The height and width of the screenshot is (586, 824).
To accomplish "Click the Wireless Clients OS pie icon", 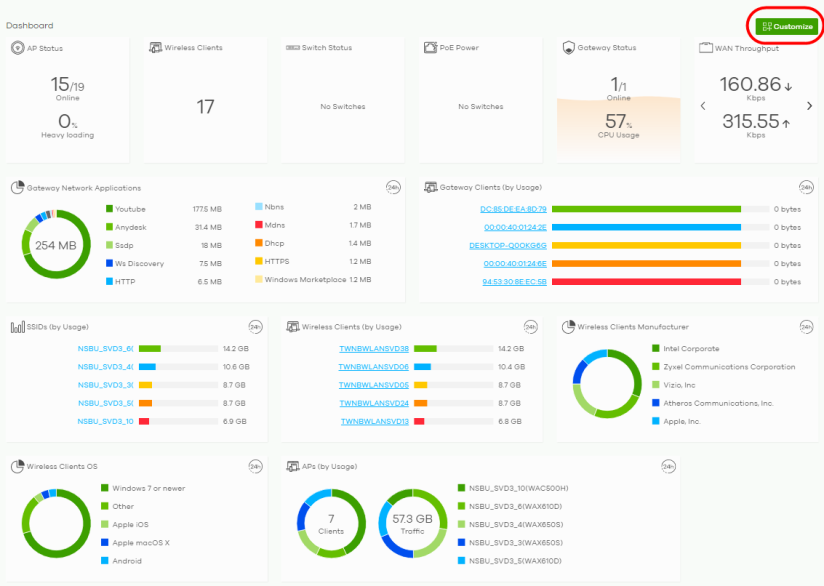I will 17,466.
